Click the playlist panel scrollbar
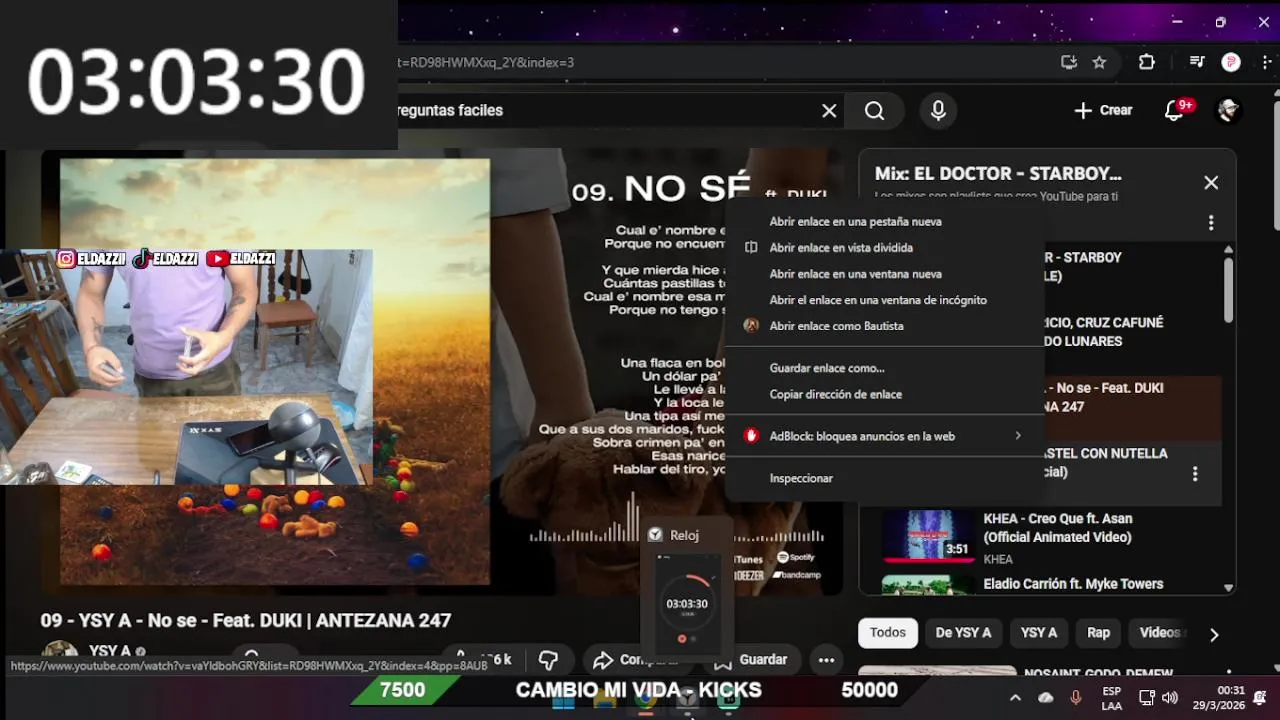The image size is (1280, 720). (1229, 290)
